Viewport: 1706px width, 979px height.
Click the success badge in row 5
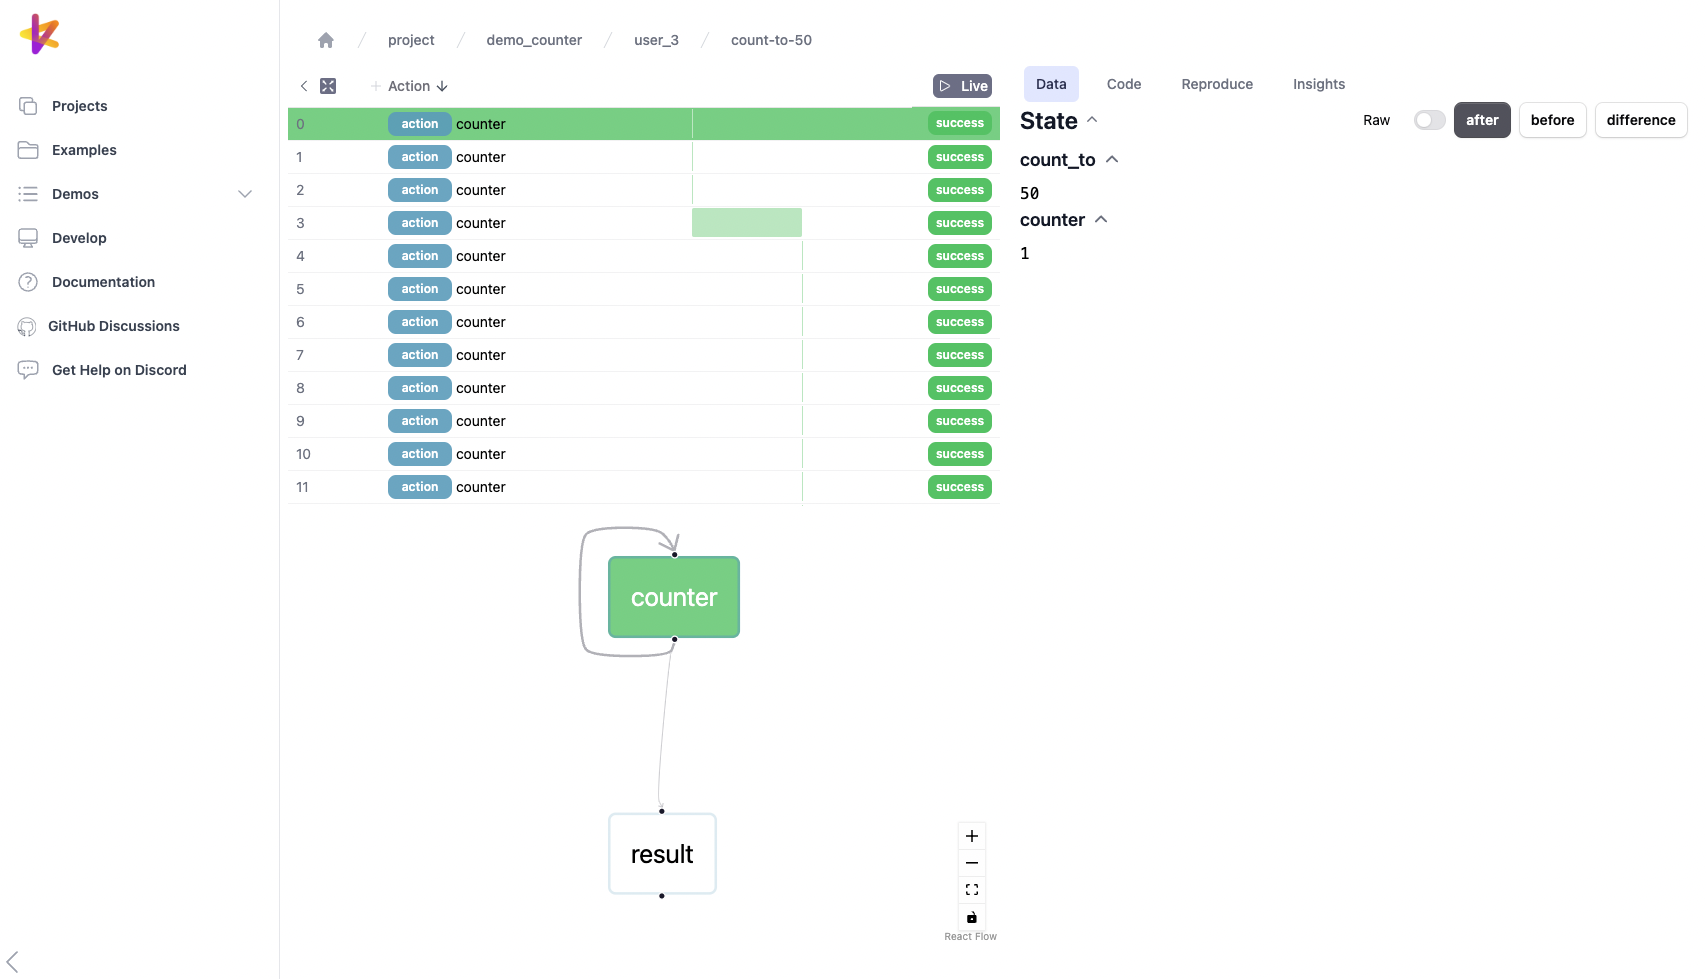[x=960, y=289]
